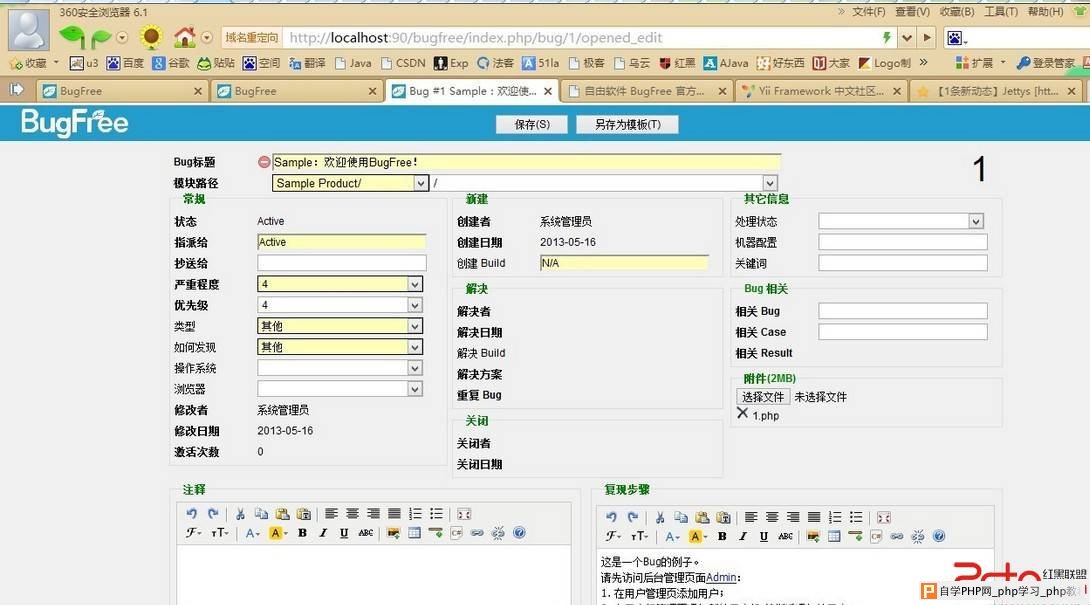The height and width of the screenshot is (605, 1090).
Task: Center align in the 注释 editor
Action: pyautogui.click(x=352, y=514)
